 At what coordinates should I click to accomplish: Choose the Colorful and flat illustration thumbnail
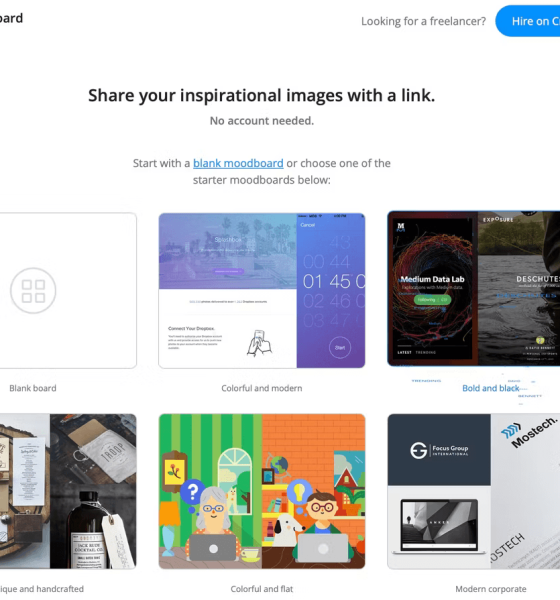tap(262, 491)
